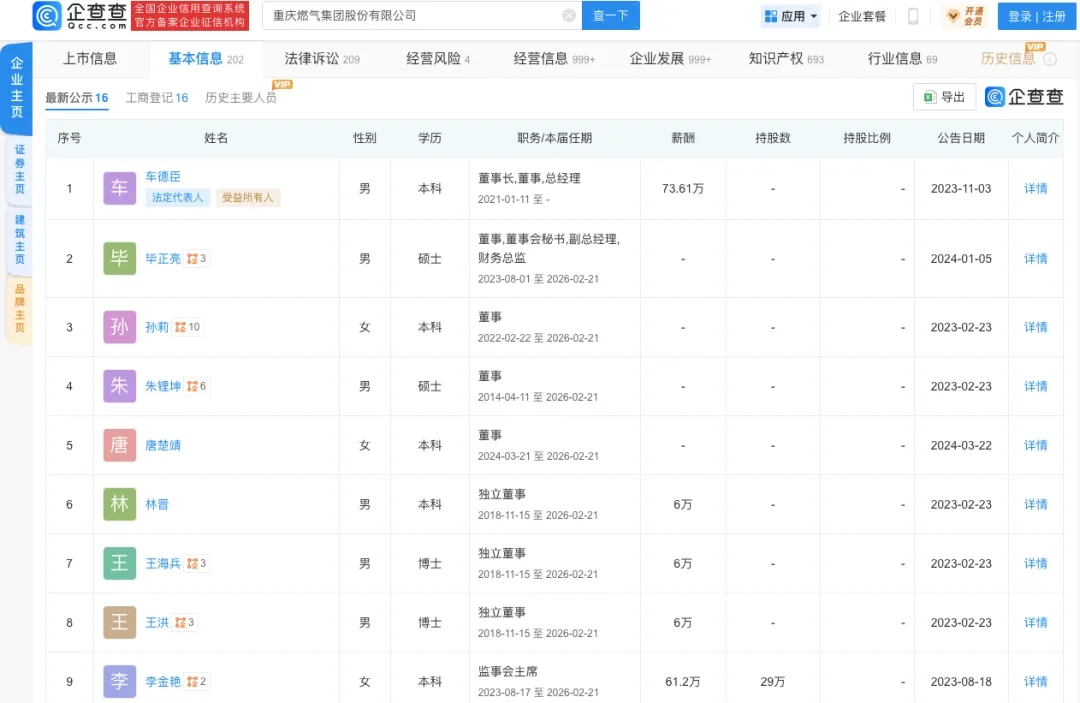Viewport: 1080px width, 703px height.
Task: Go to 企业主页 side tab
Action: pos(17,87)
